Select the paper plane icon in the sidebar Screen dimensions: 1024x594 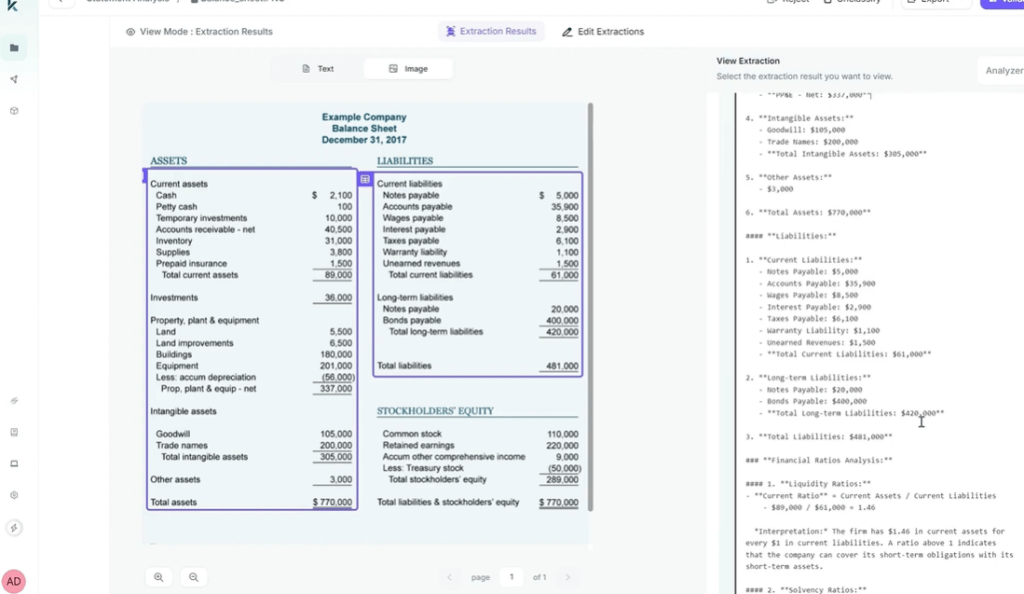pyautogui.click(x=14, y=78)
